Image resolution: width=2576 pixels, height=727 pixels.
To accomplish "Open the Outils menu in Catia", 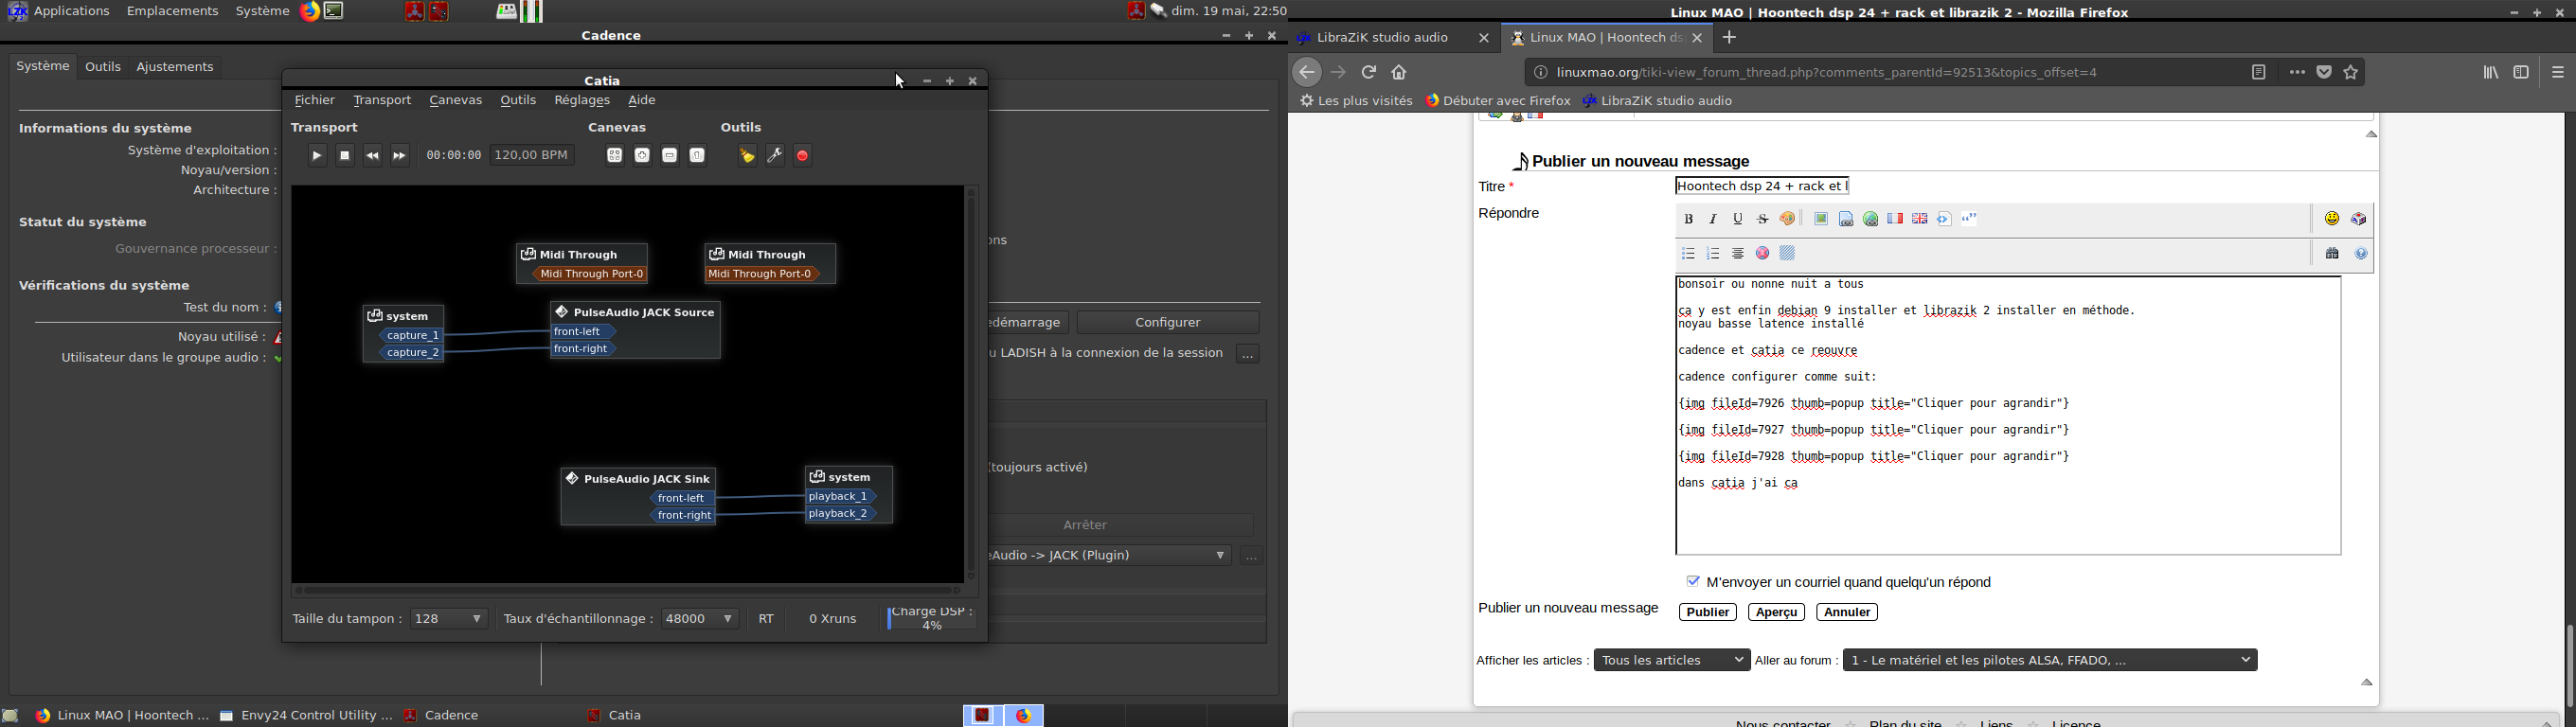I will pos(518,100).
